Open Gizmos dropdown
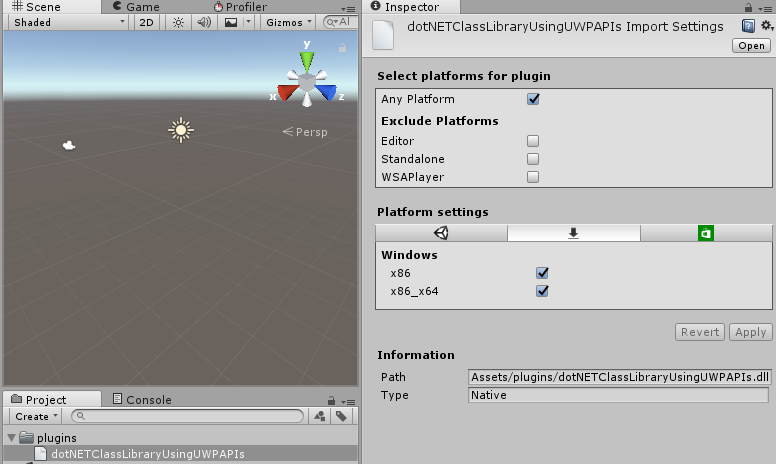The image size is (776, 464). click(289, 22)
